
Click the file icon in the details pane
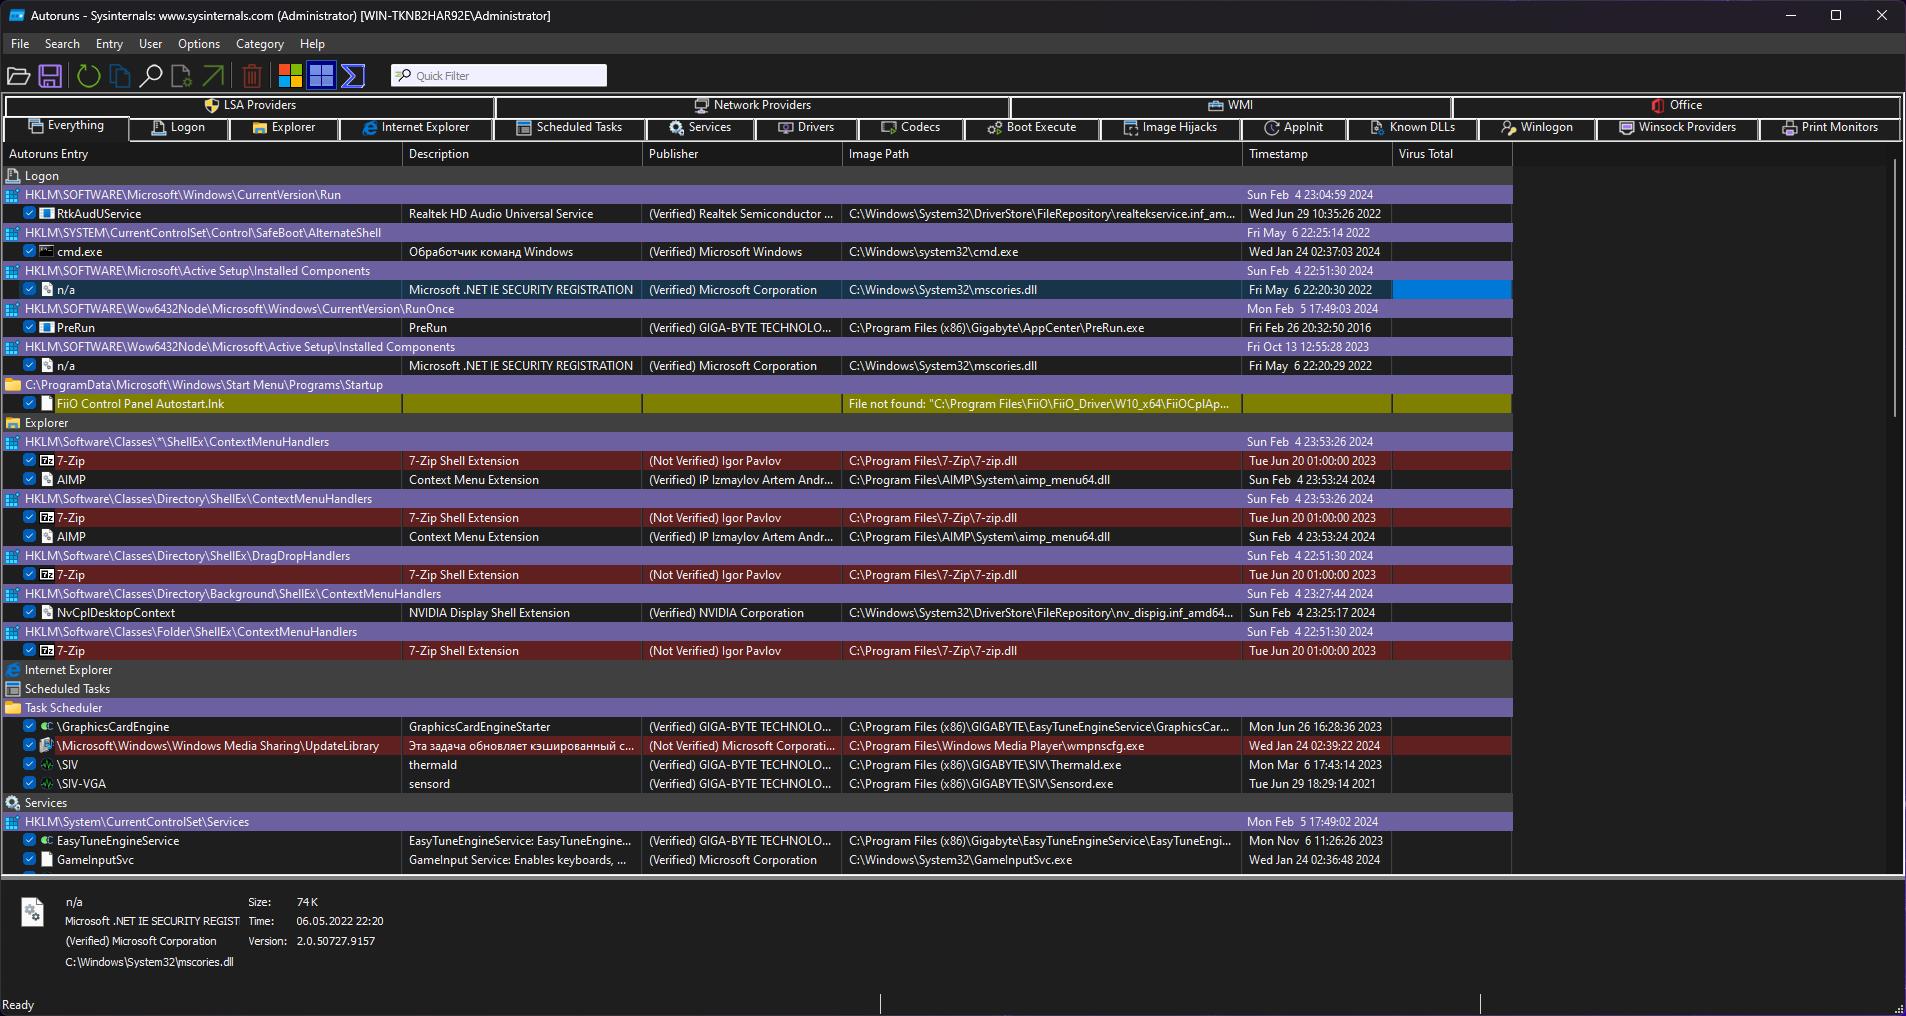pyautogui.click(x=33, y=912)
